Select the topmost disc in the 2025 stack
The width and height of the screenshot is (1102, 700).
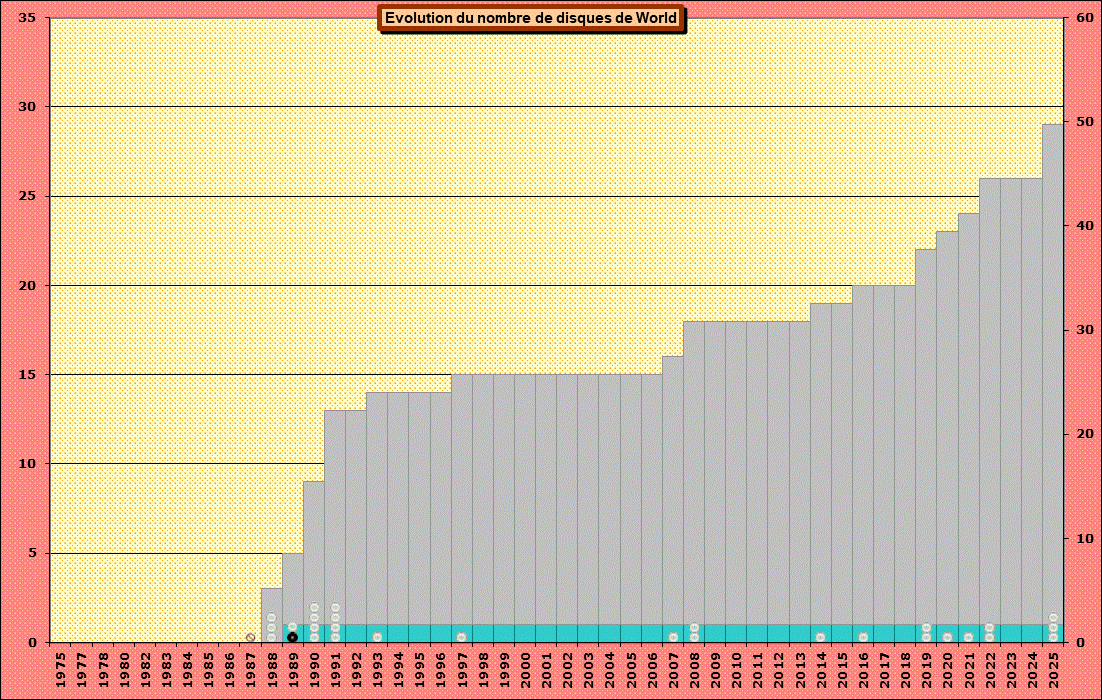pos(1053,618)
